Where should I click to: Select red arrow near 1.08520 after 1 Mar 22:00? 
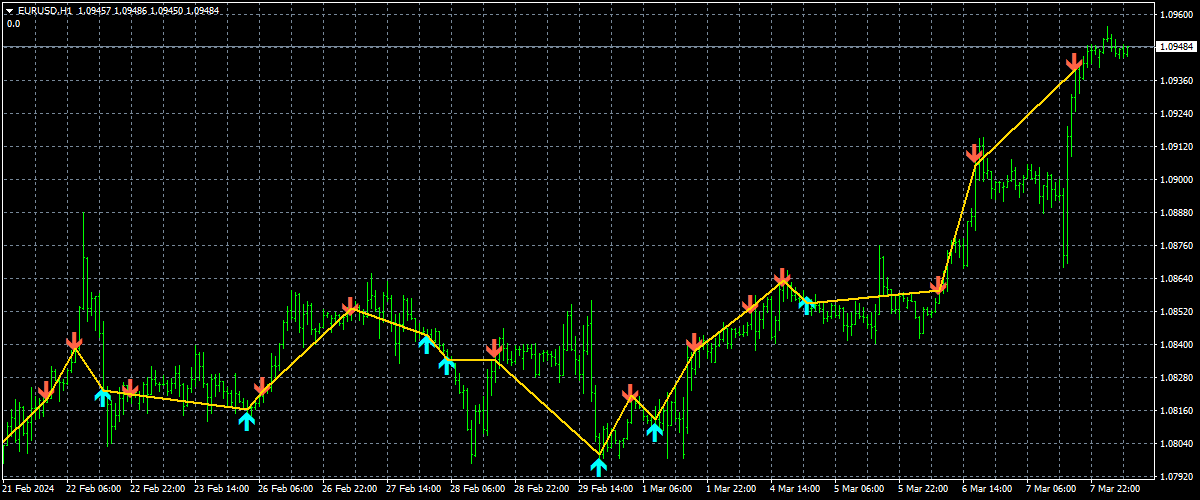pyautogui.click(x=750, y=303)
